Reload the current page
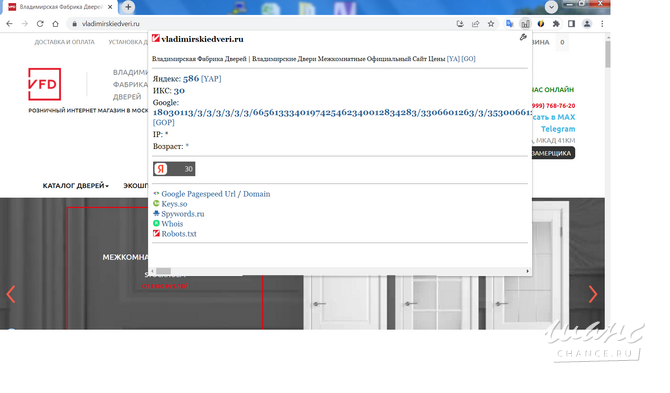Screen dimensions: 670x393 click(x=40, y=24)
